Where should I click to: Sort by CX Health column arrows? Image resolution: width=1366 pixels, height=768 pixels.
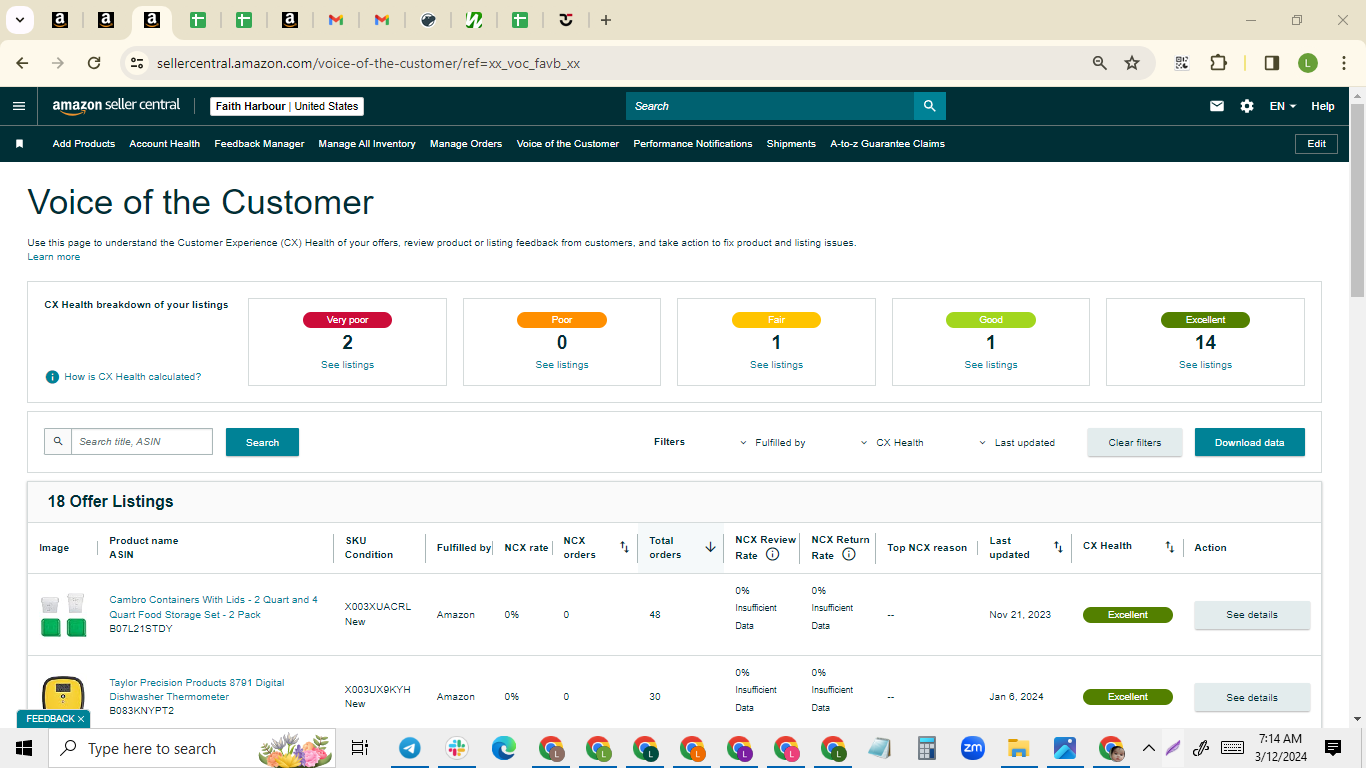coord(1169,547)
